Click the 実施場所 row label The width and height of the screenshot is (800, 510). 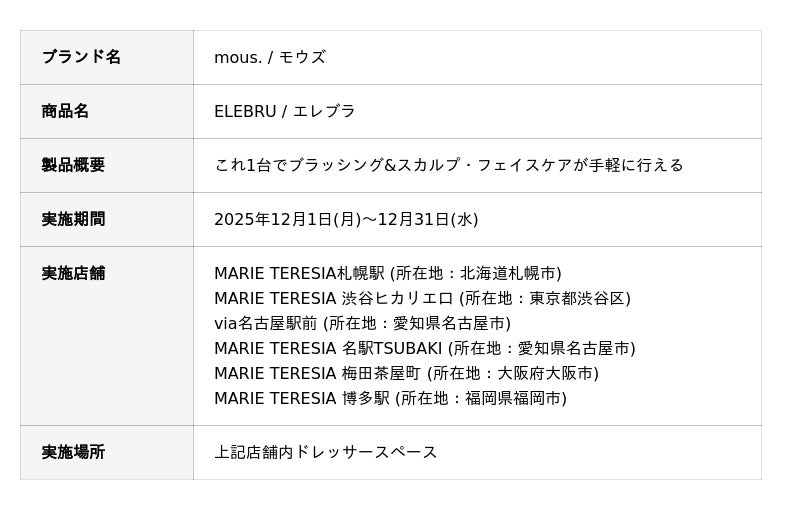pyautogui.click(x=73, y=452)
